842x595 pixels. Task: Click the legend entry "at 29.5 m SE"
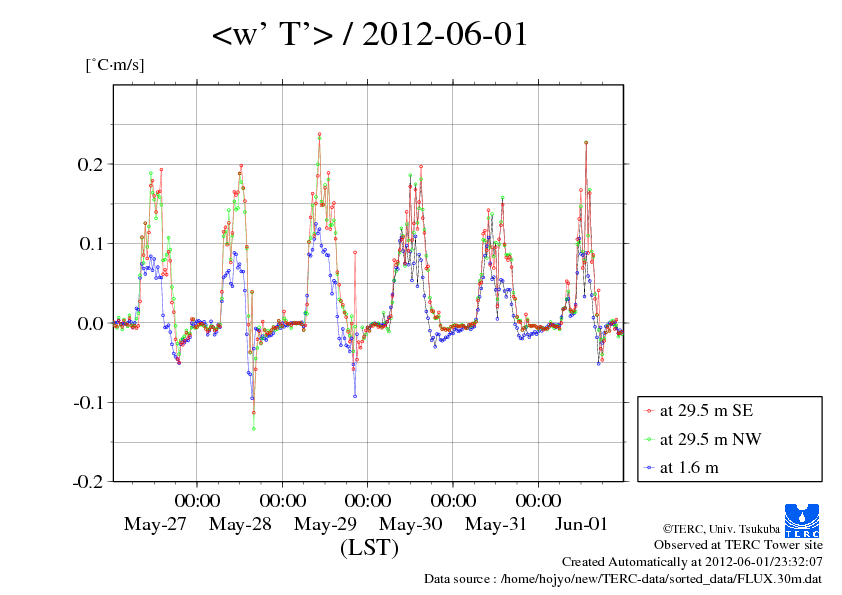pyautogui.click(x=706, y=411)
